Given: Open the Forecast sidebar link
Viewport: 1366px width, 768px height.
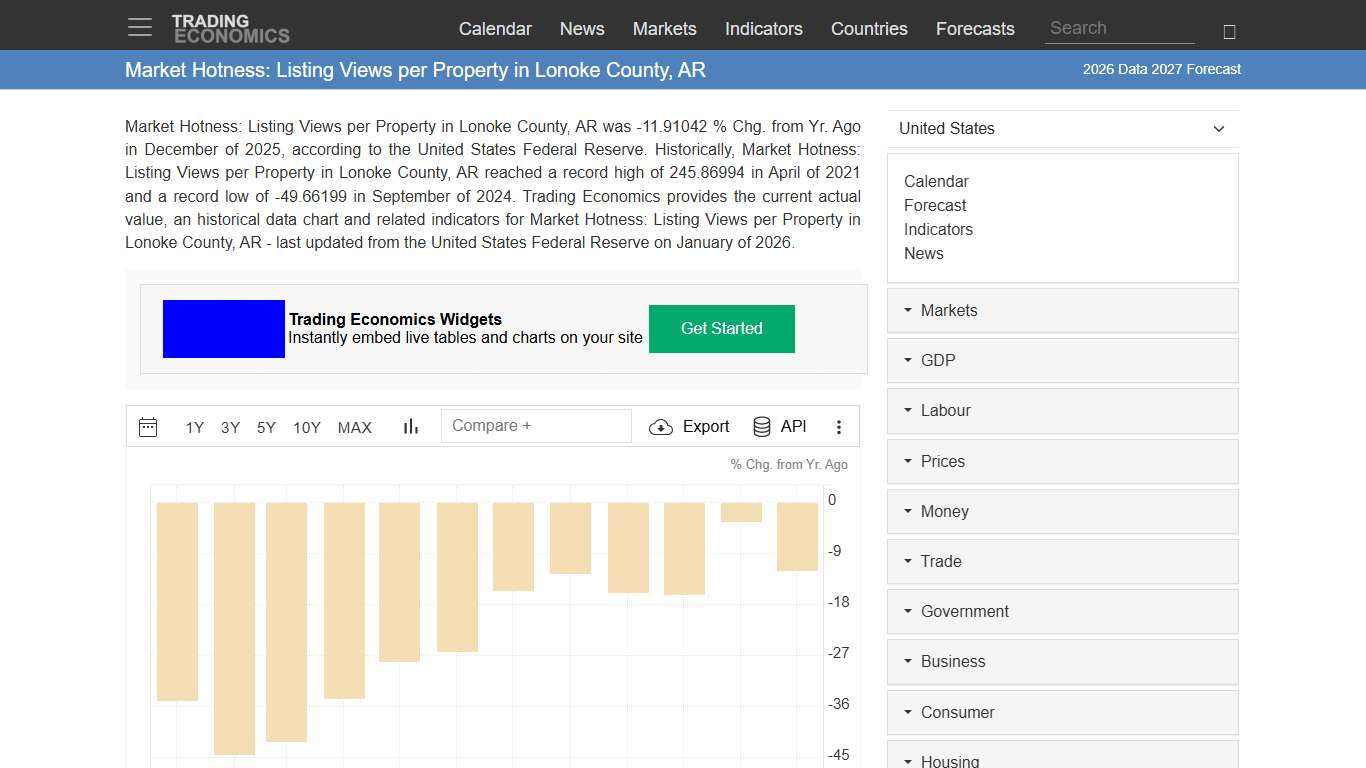Looking at the screenshot, I should [935, 205].
